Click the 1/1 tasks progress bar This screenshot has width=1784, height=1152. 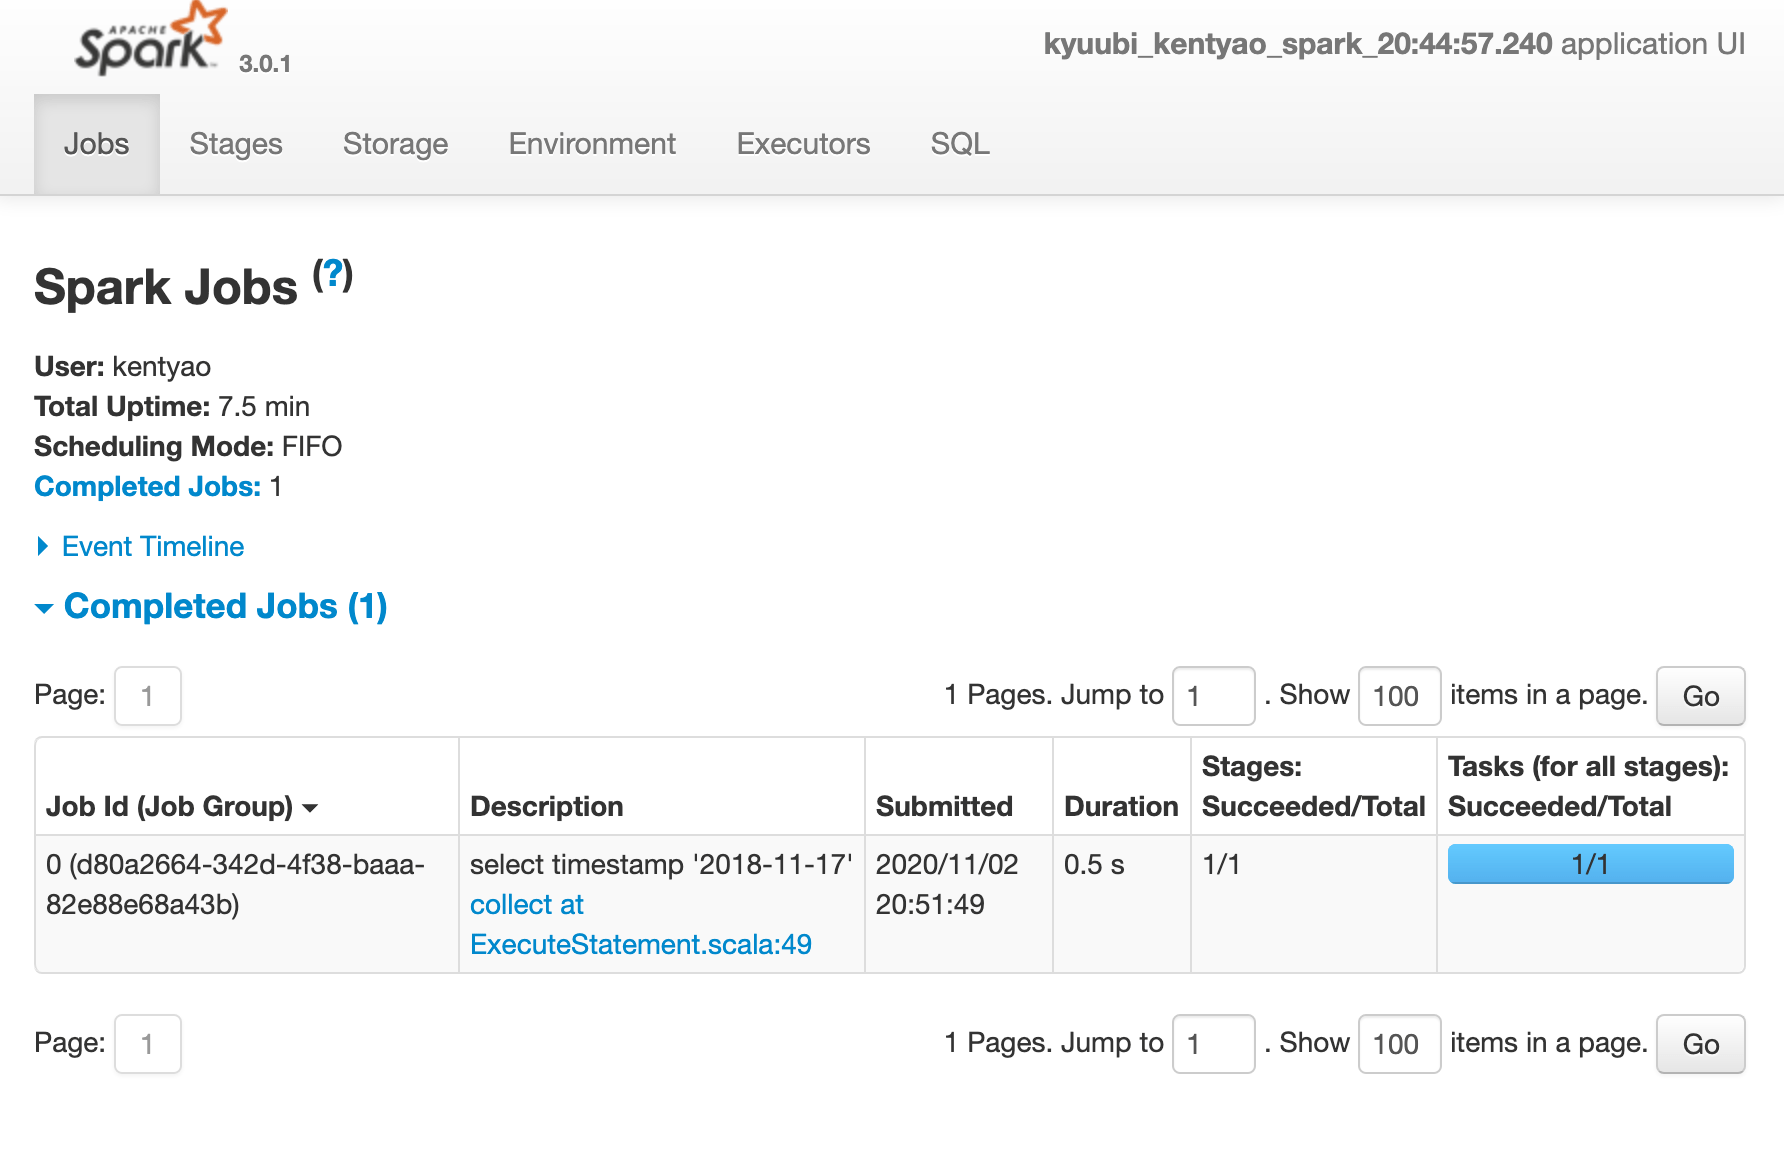coord(1590,864)
